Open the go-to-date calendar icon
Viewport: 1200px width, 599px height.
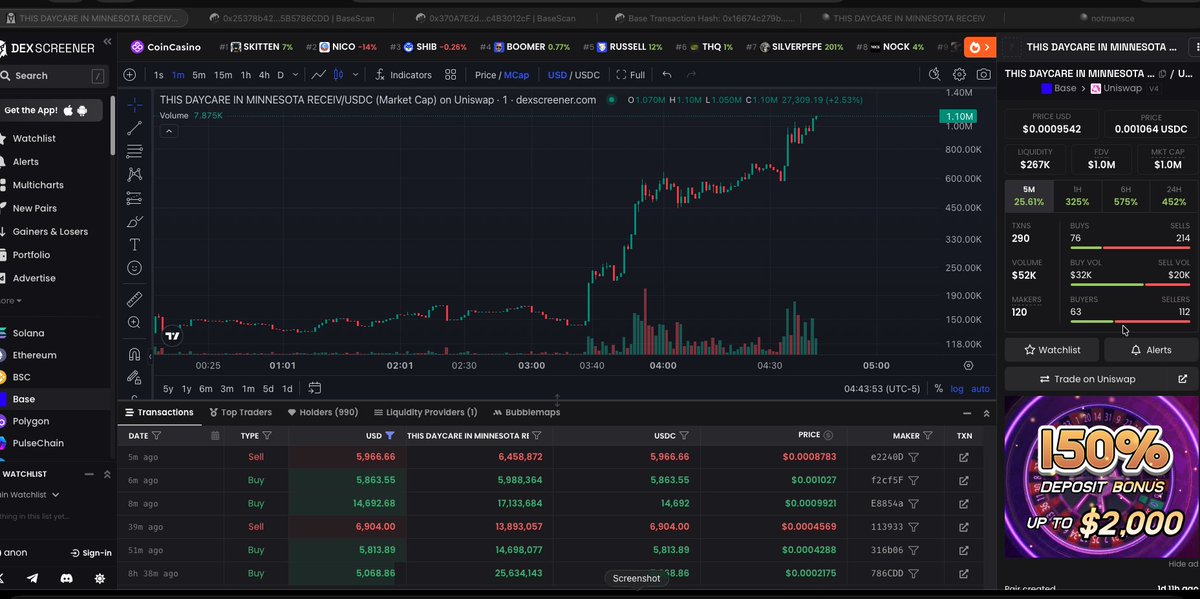point(315,388)
